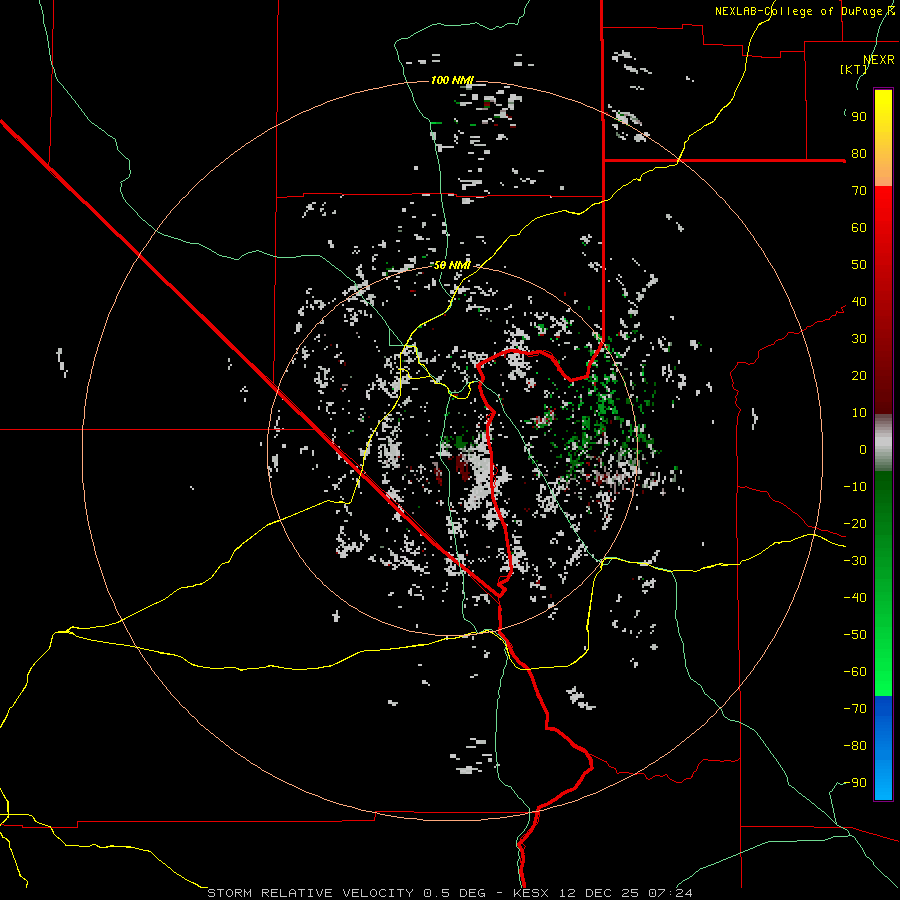Click the 60 value on the velocity scale

(859, 228)
